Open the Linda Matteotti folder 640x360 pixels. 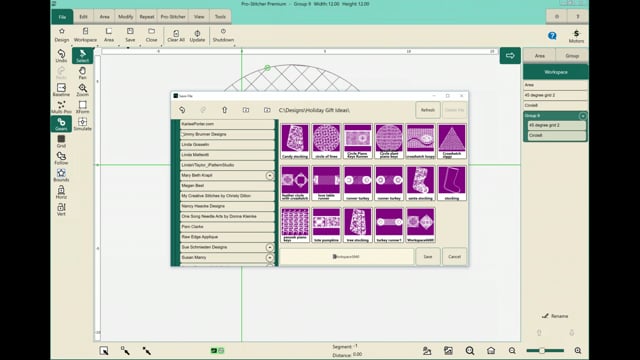click(x=227, y=155)
